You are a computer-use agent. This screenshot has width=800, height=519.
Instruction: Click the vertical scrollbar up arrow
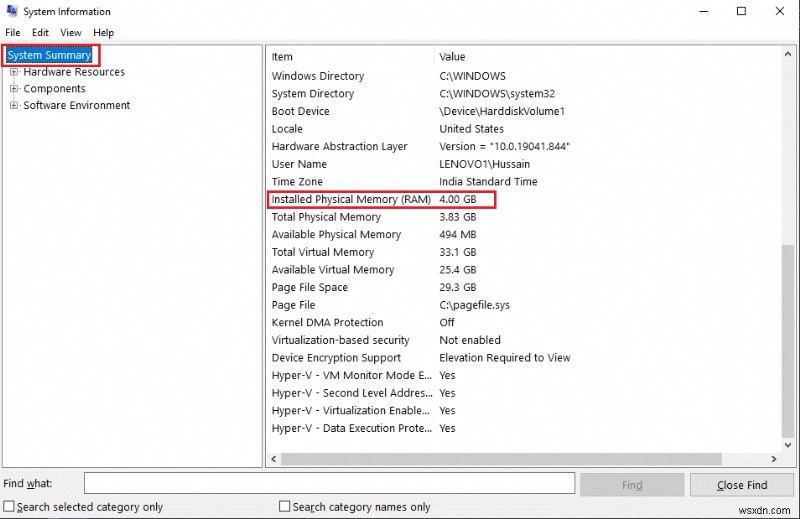(x=788, y=54)
